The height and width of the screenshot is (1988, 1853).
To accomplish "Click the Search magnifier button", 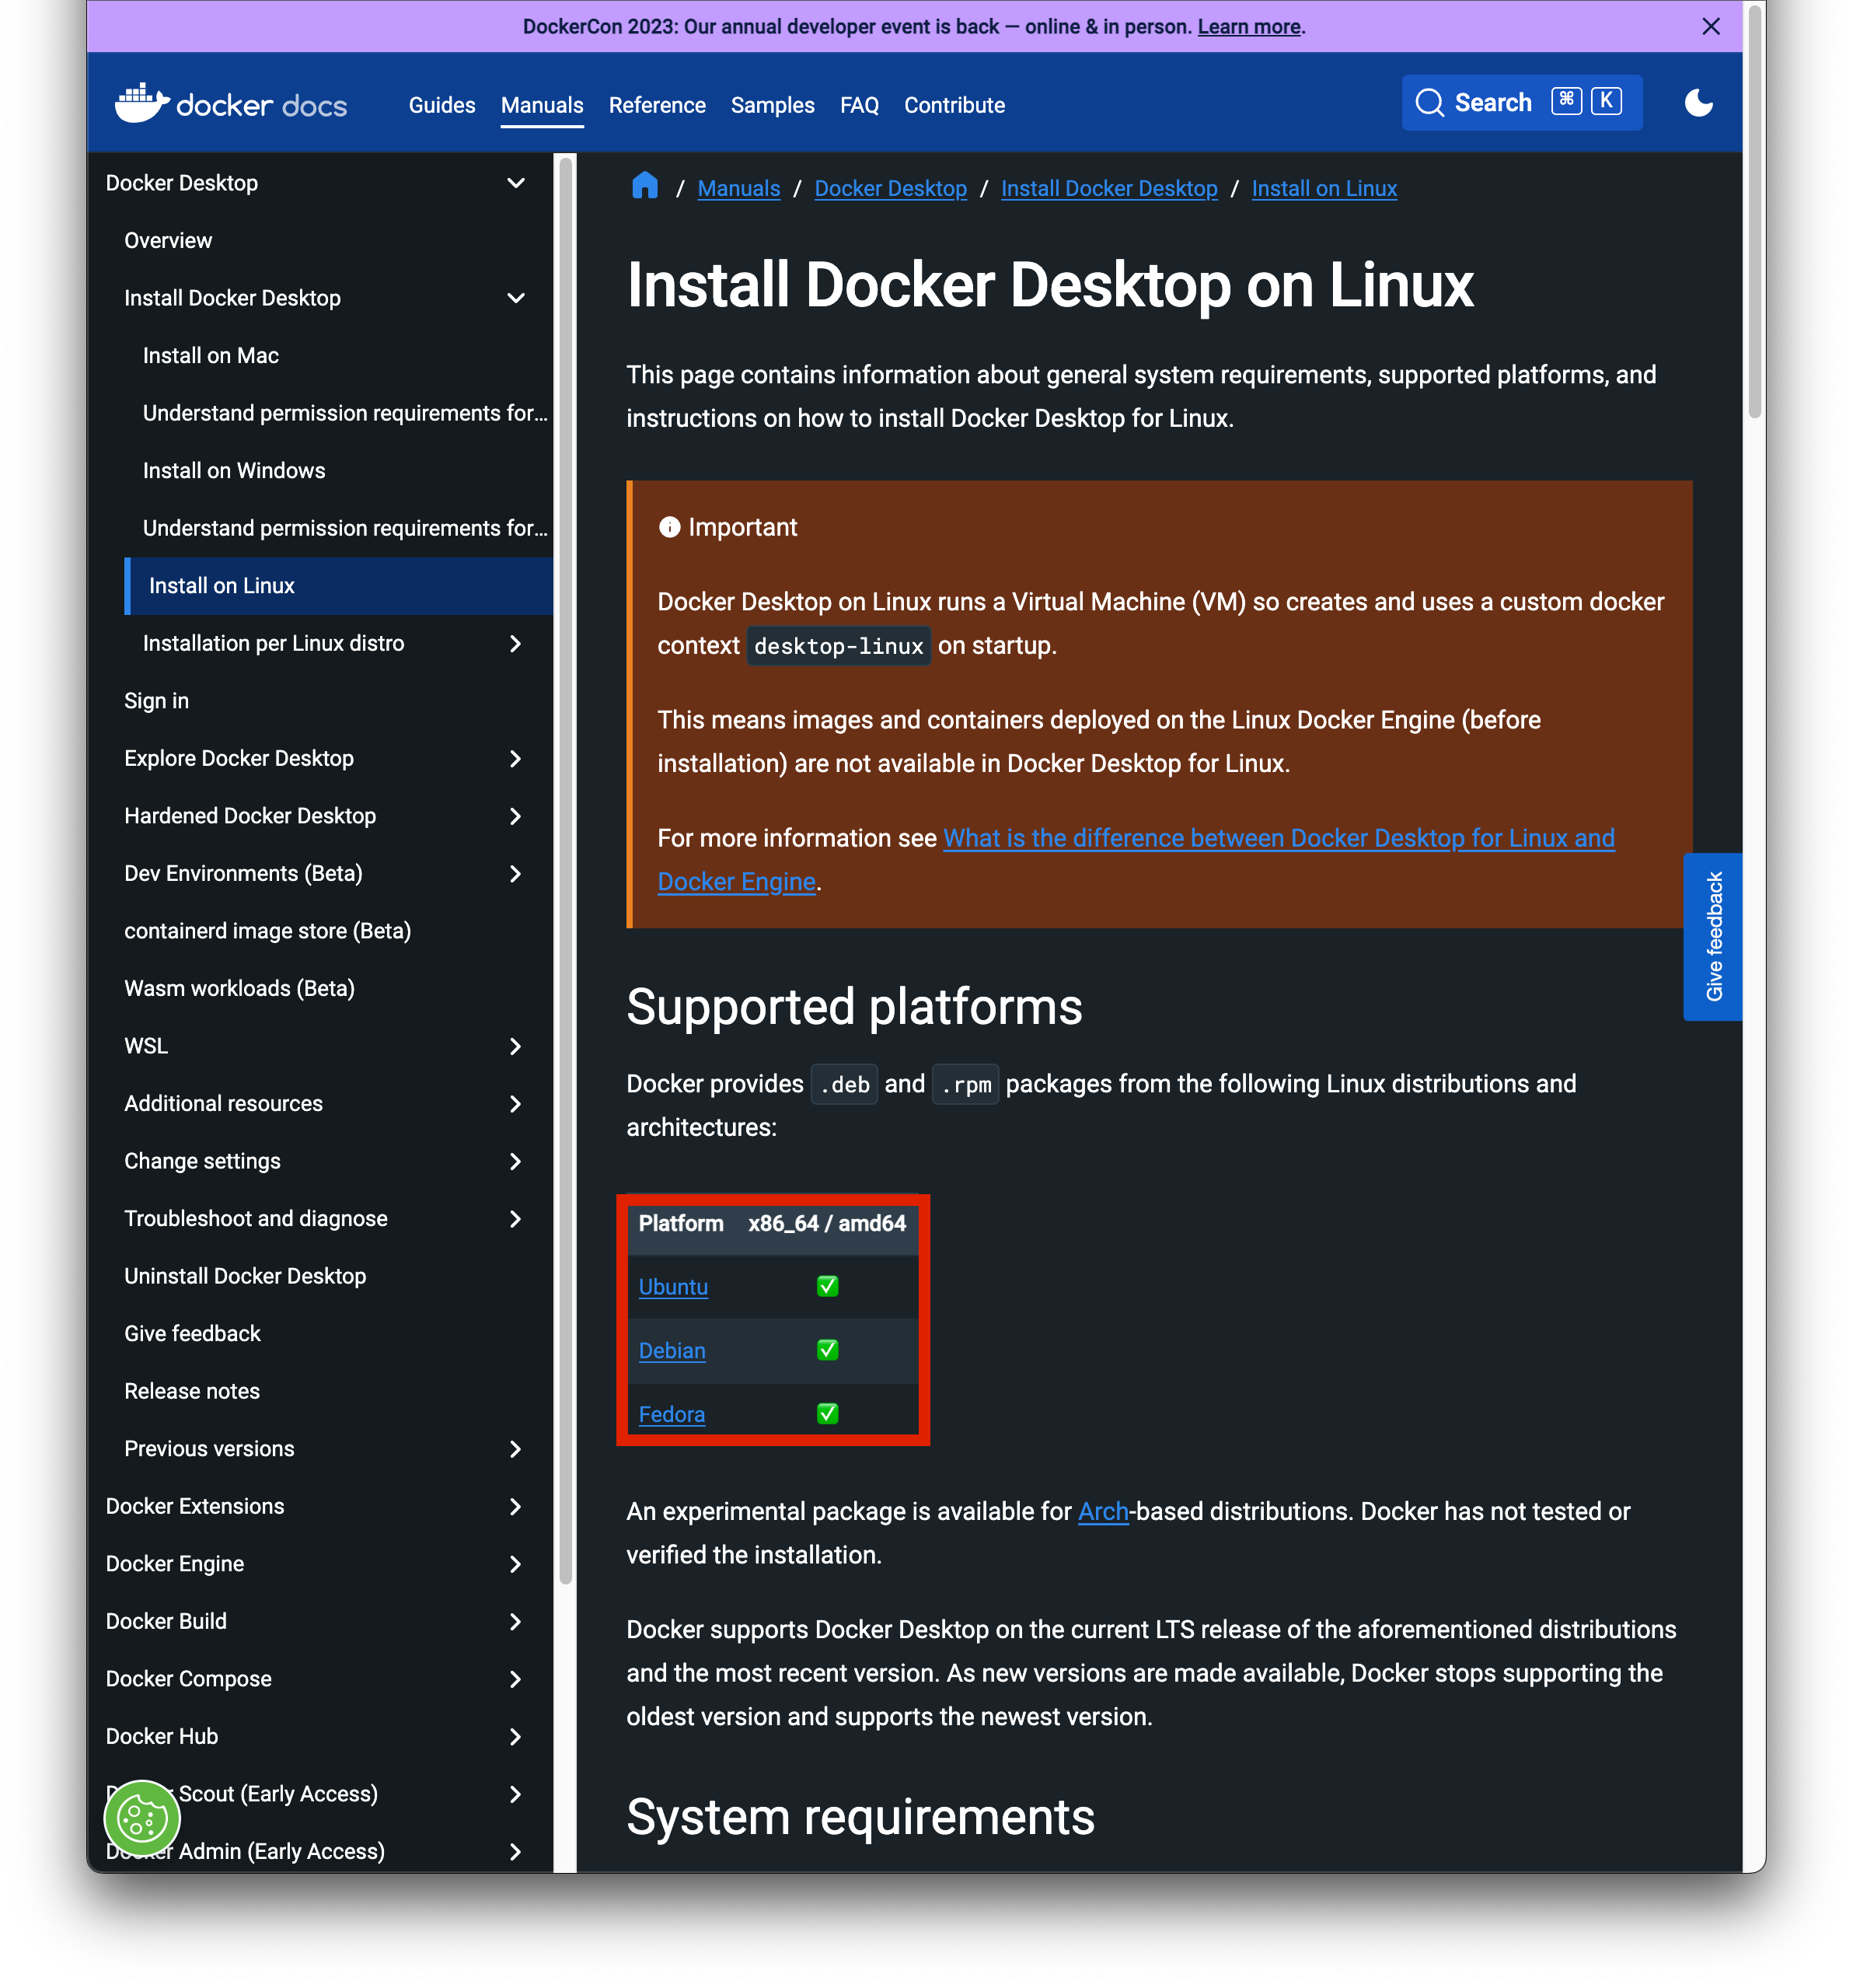I will [1521, 103].
